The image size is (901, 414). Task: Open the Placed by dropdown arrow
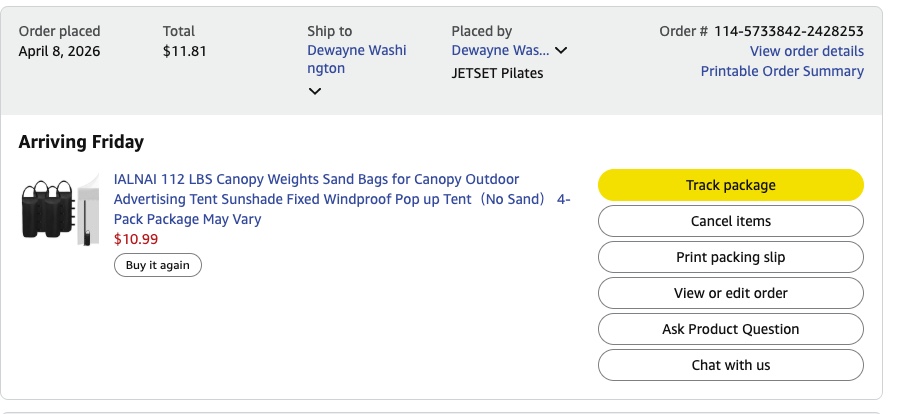pos(561,51)
